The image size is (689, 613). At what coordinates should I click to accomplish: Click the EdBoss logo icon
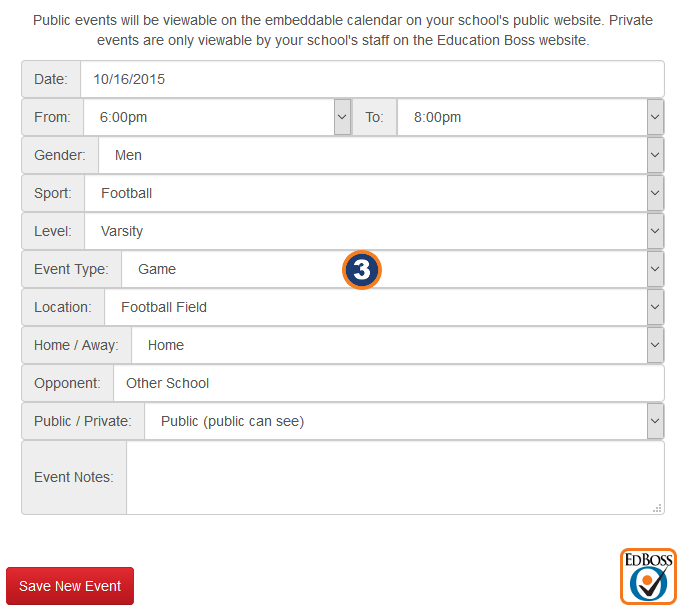[x=648, y=577]
